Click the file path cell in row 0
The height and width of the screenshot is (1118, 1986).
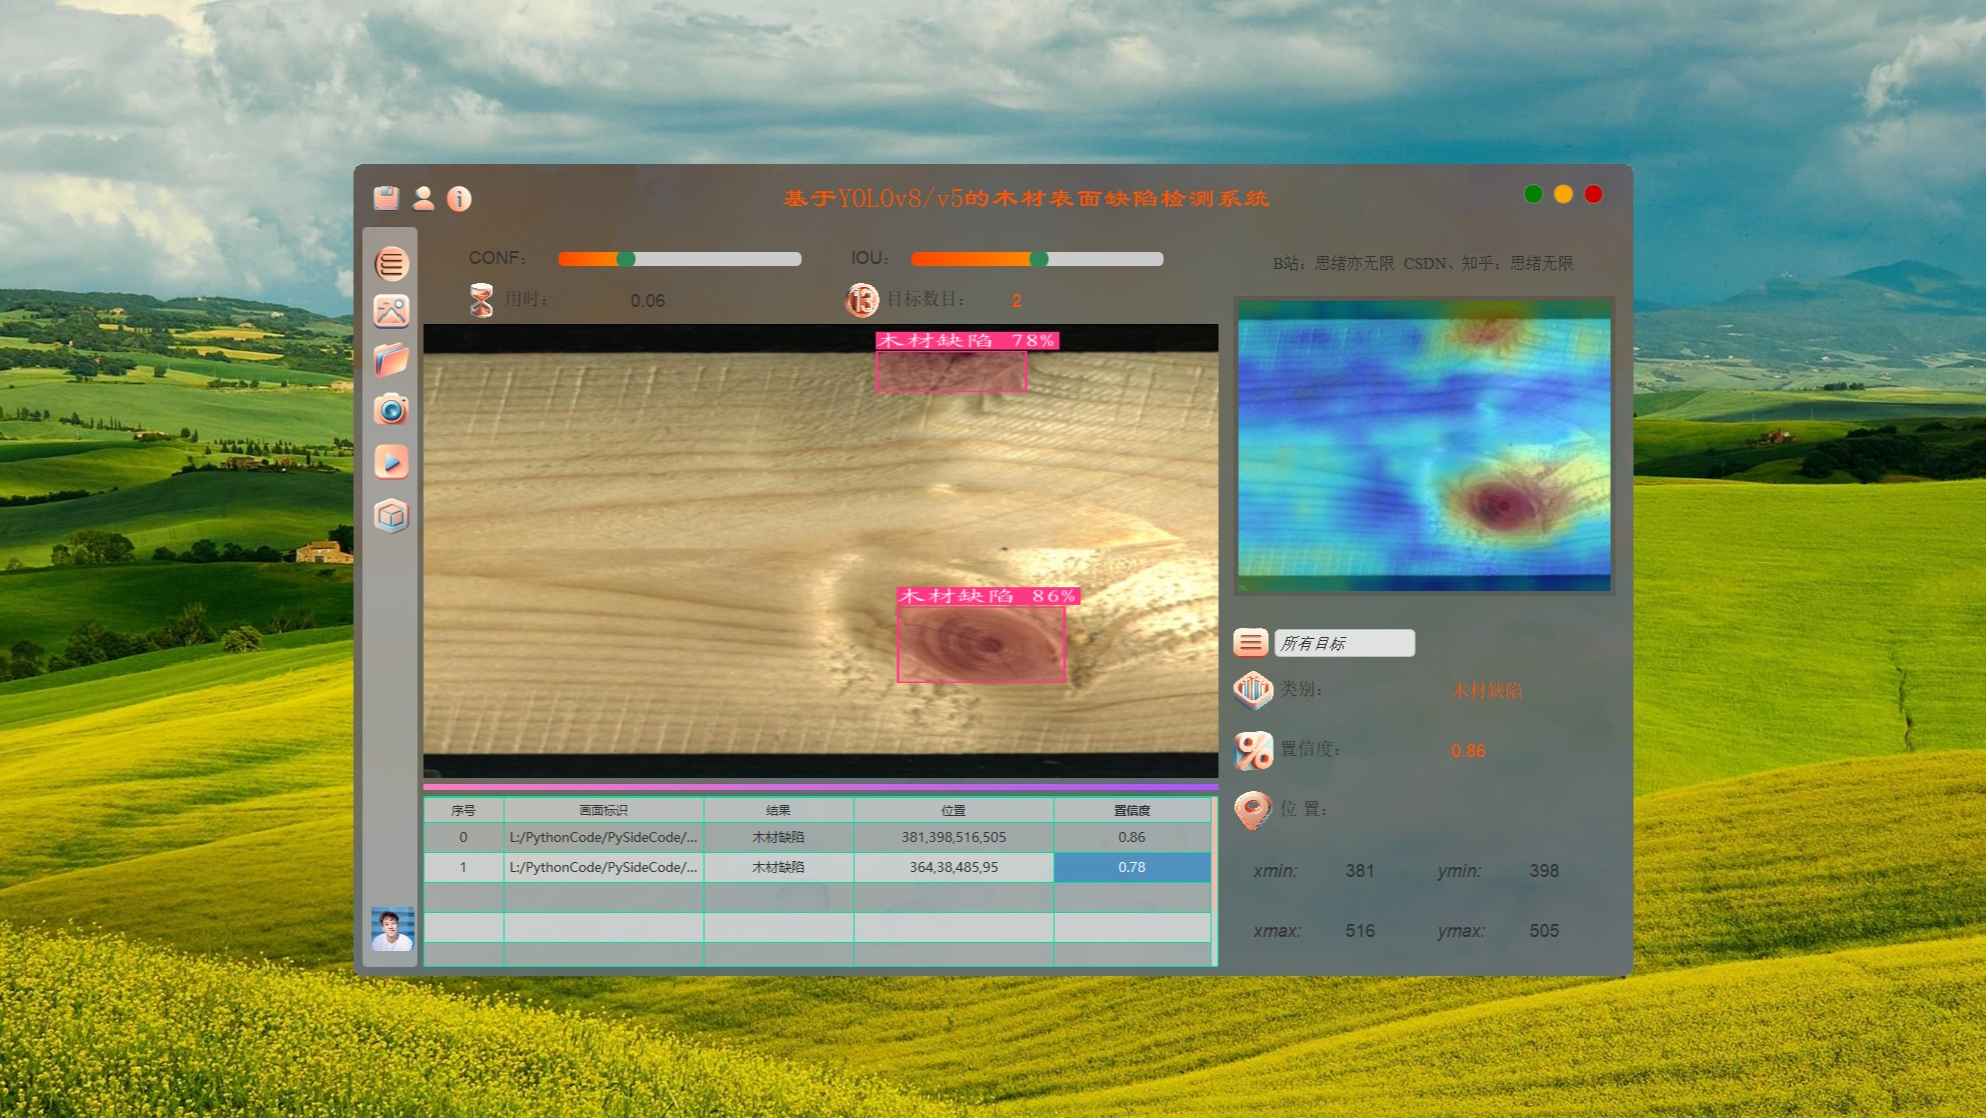[603, 837]
